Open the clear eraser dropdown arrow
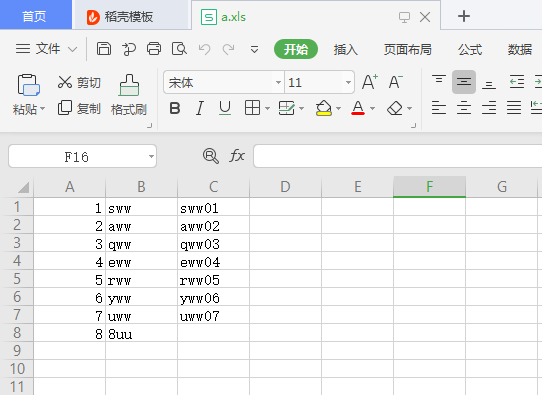Image resolution: width=542 pixels, height=395 pixels. [x=410, y=109]
